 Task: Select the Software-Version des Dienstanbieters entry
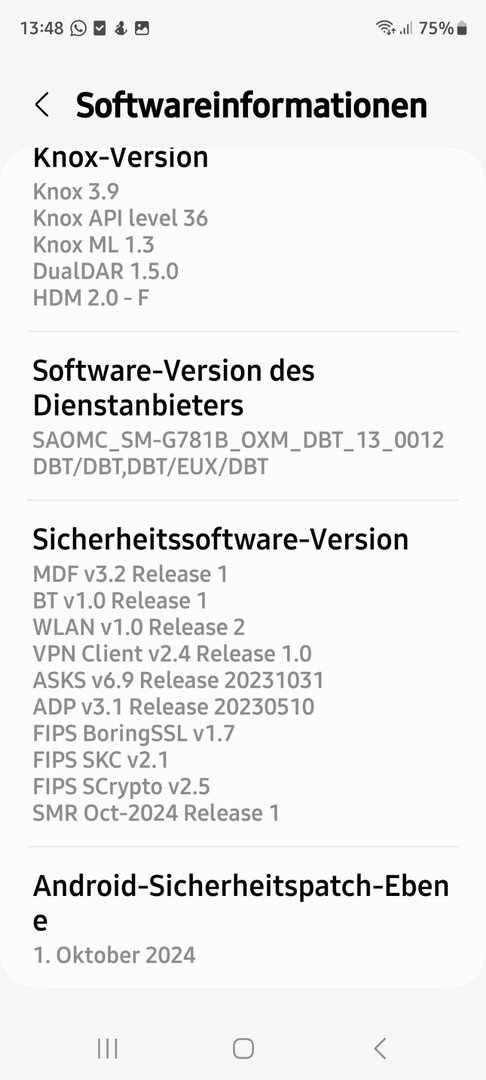(x=243, y=416)
